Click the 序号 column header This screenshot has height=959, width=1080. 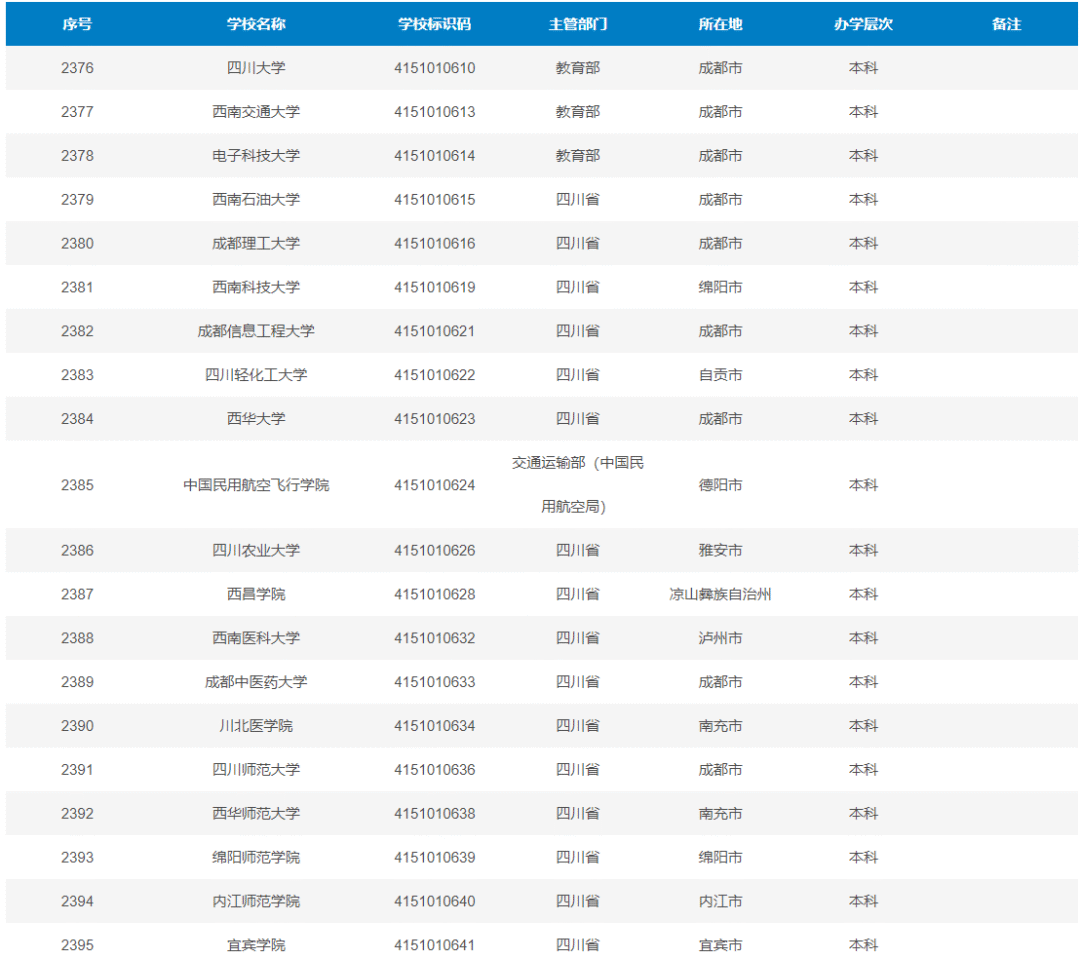[77, 24]
